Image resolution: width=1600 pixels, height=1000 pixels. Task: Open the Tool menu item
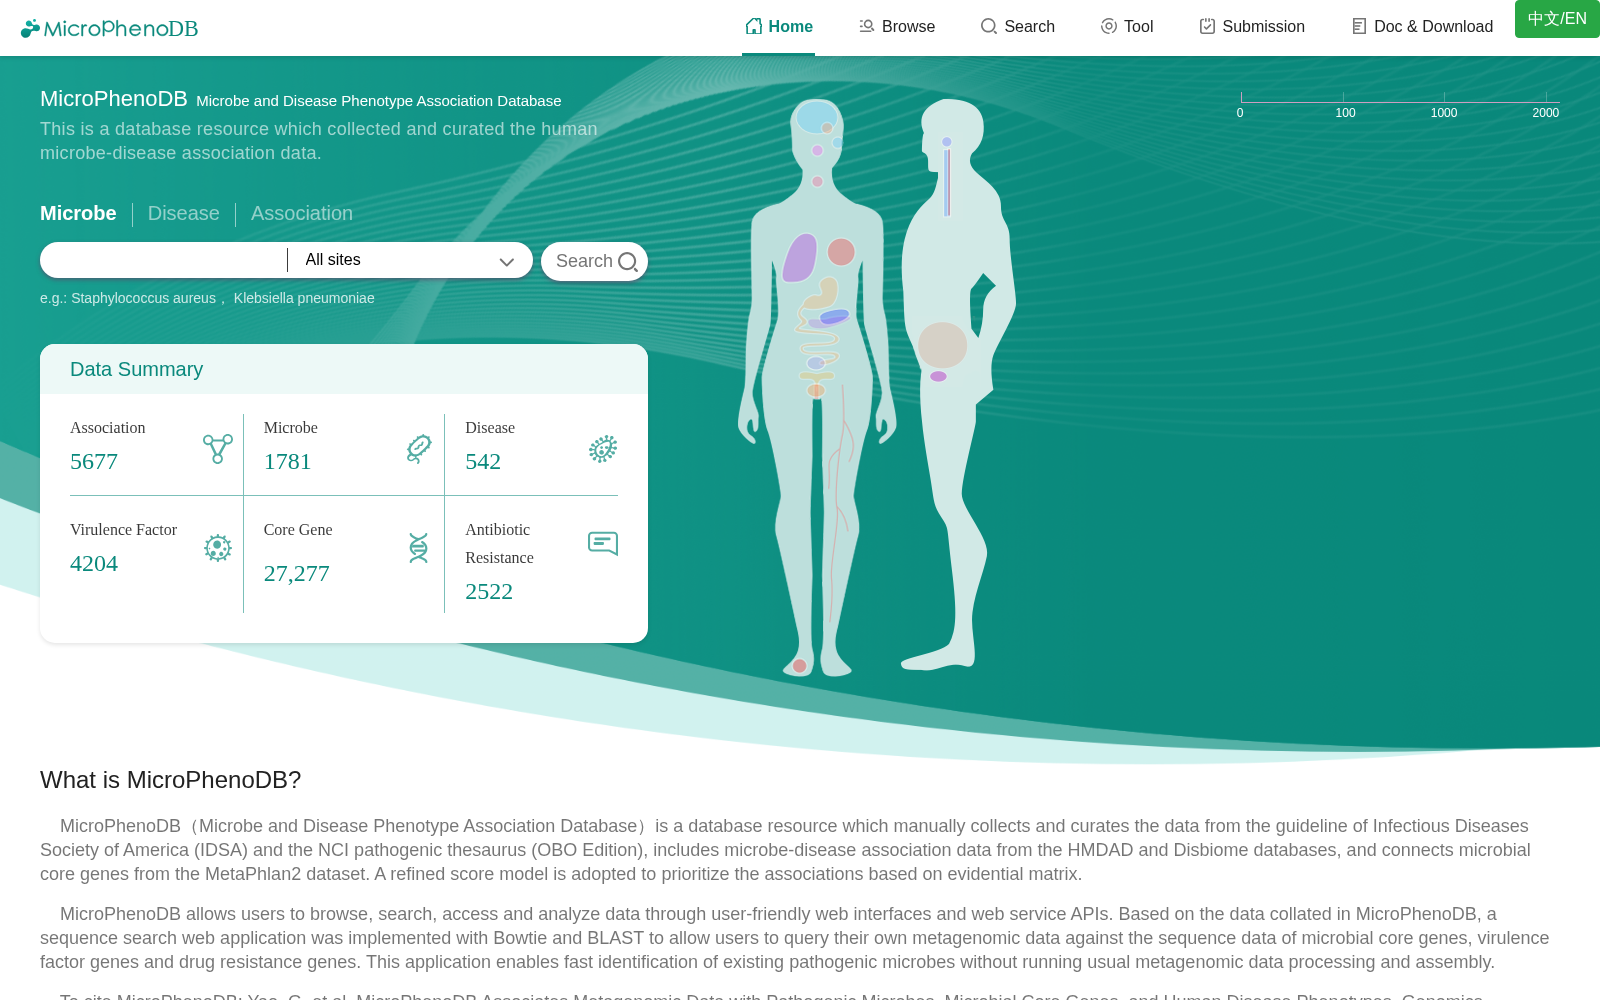coord(1126,27)
